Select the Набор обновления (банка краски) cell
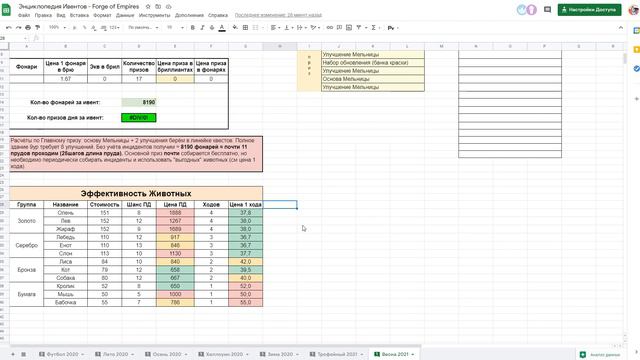 click(x=373, y=62)
